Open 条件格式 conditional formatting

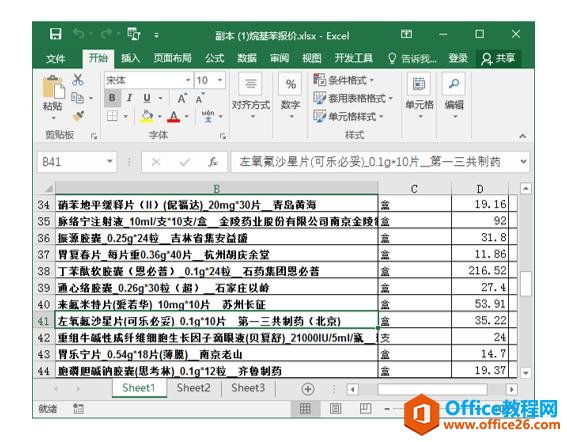point(343,80)
